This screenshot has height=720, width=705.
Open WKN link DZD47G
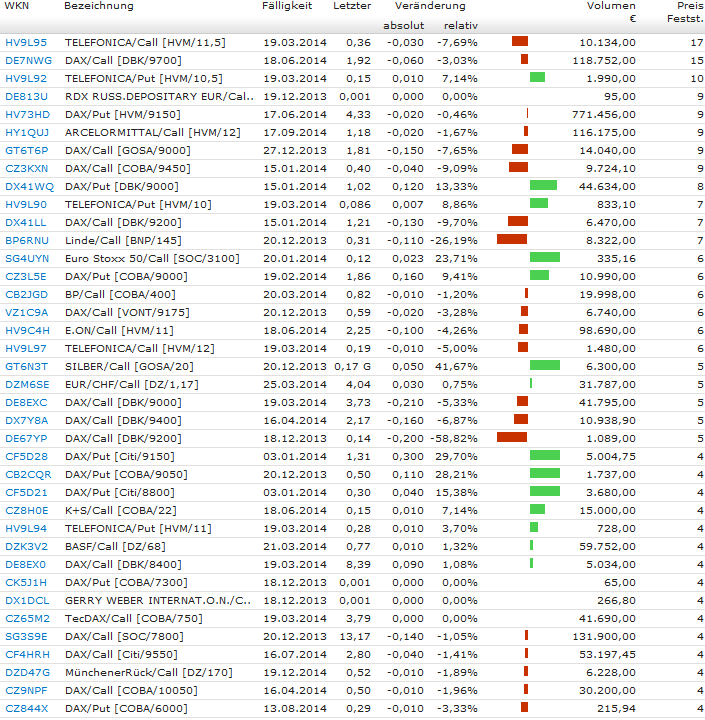click(x=27, y=673)
